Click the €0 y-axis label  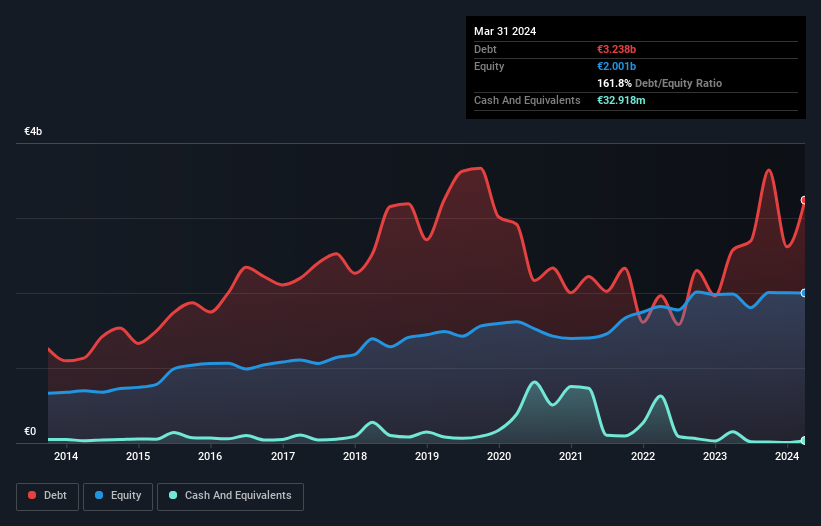pyautogui.click(x=30, y=431)
